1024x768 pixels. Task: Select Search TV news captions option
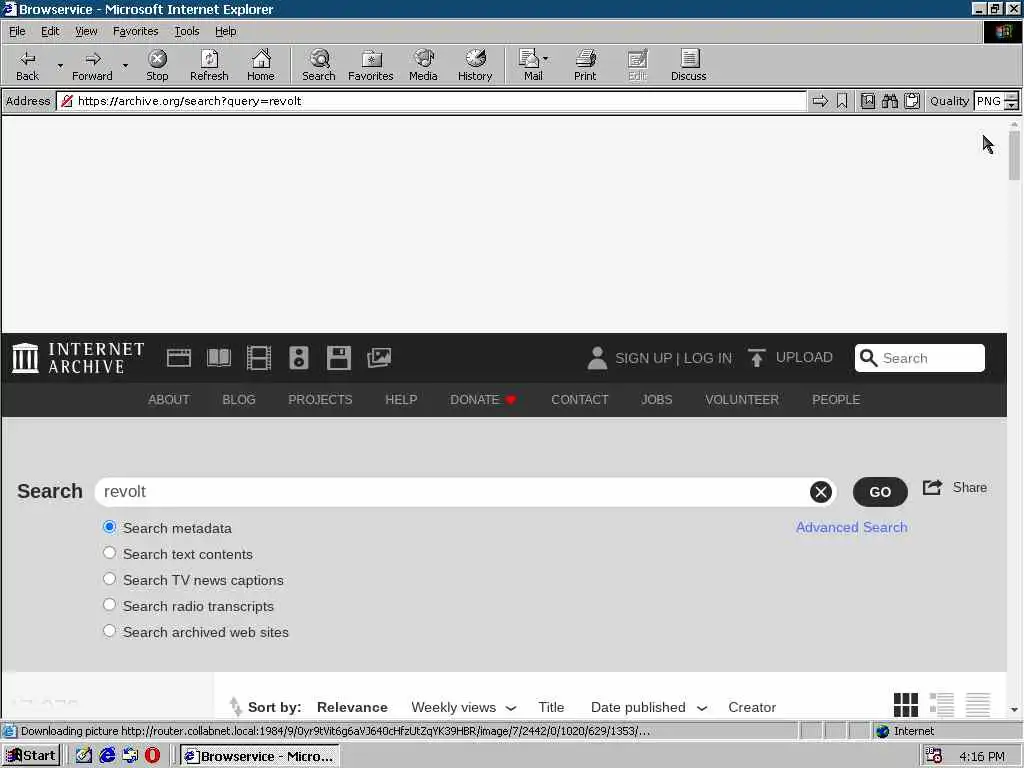tap(109, 579)
